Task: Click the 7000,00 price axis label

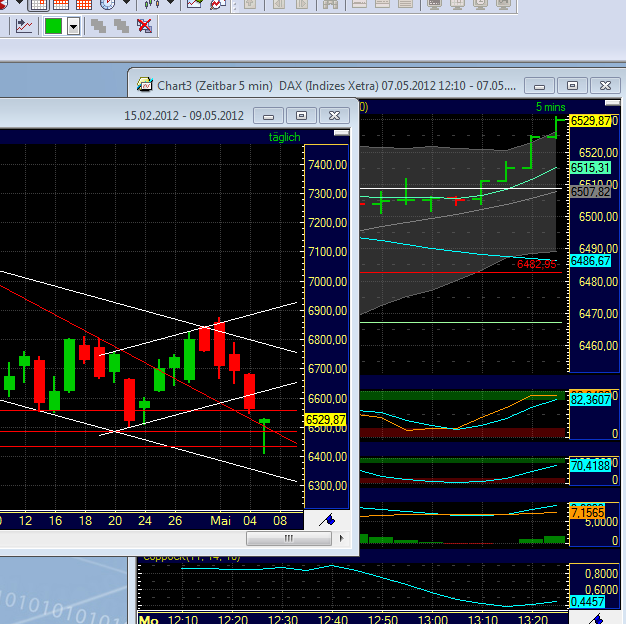Action: 327,281
